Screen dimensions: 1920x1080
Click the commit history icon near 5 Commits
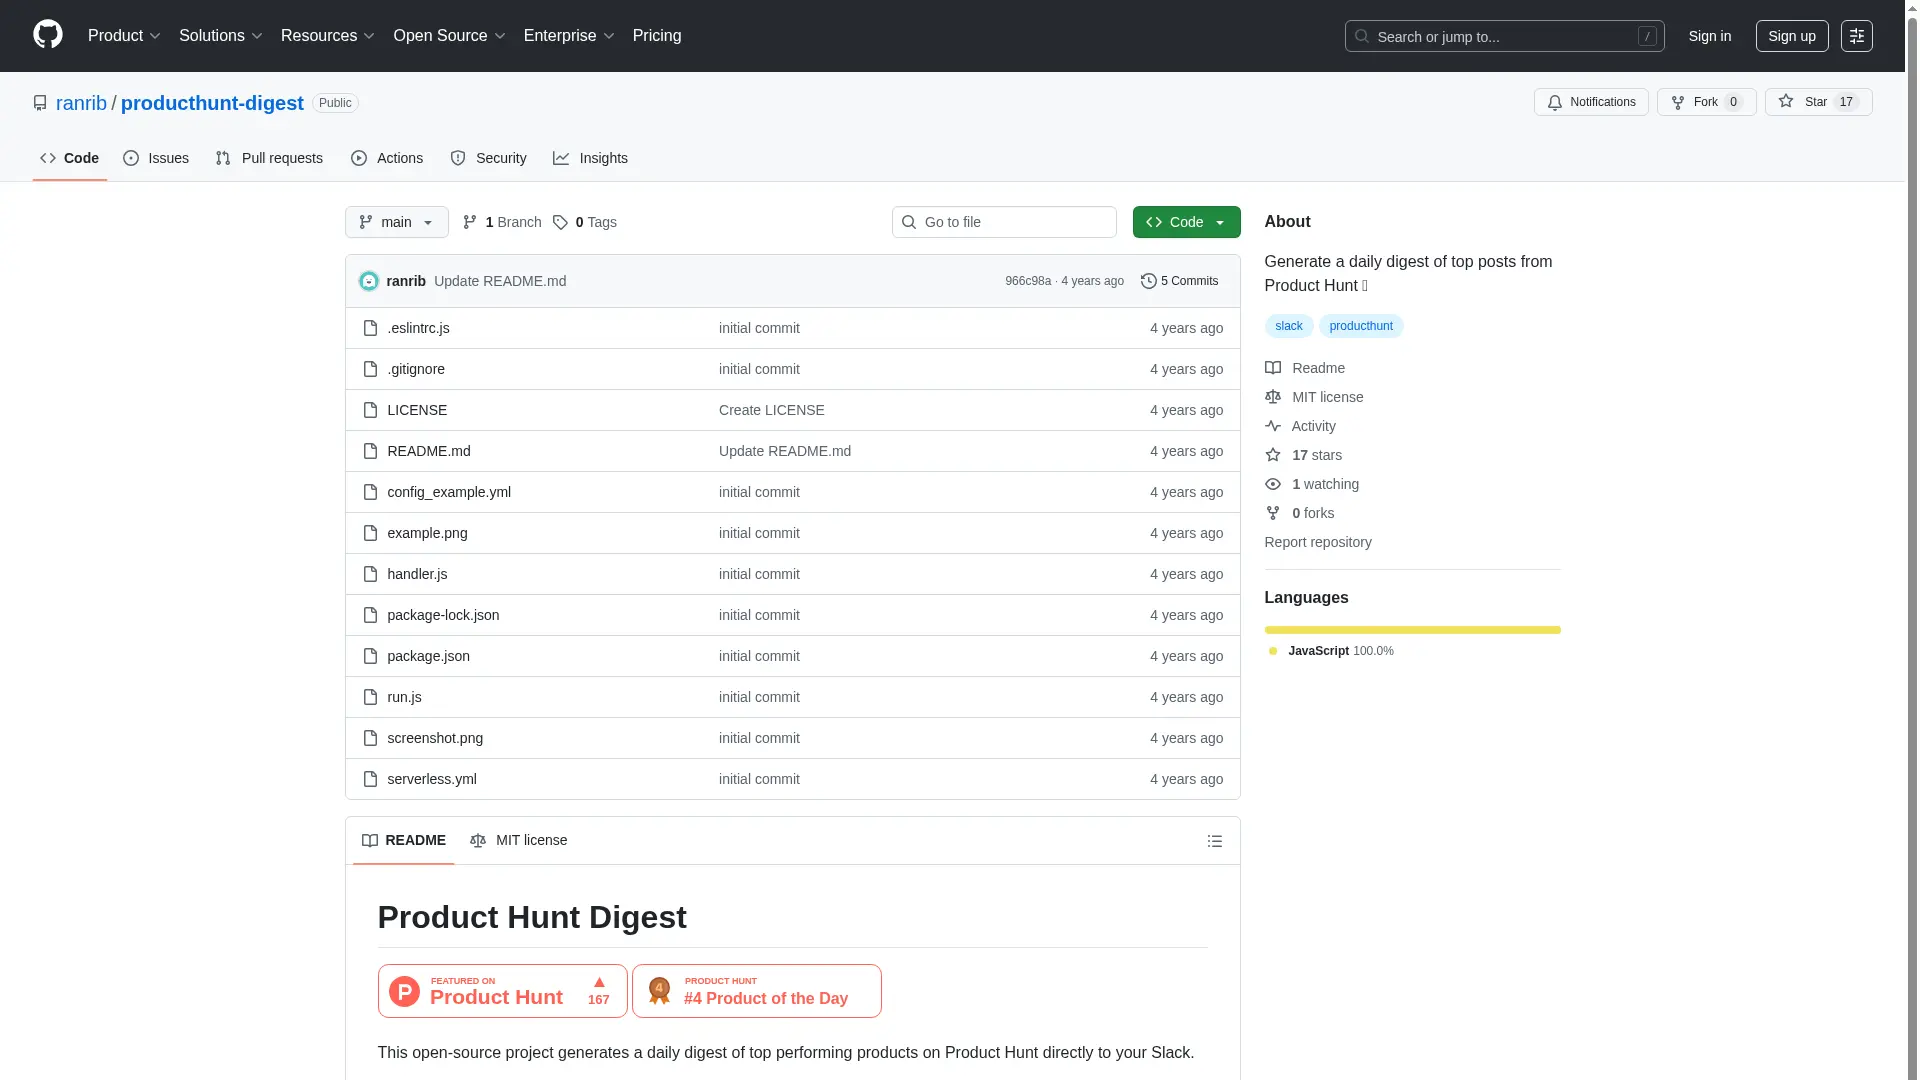coord(1148,281)
